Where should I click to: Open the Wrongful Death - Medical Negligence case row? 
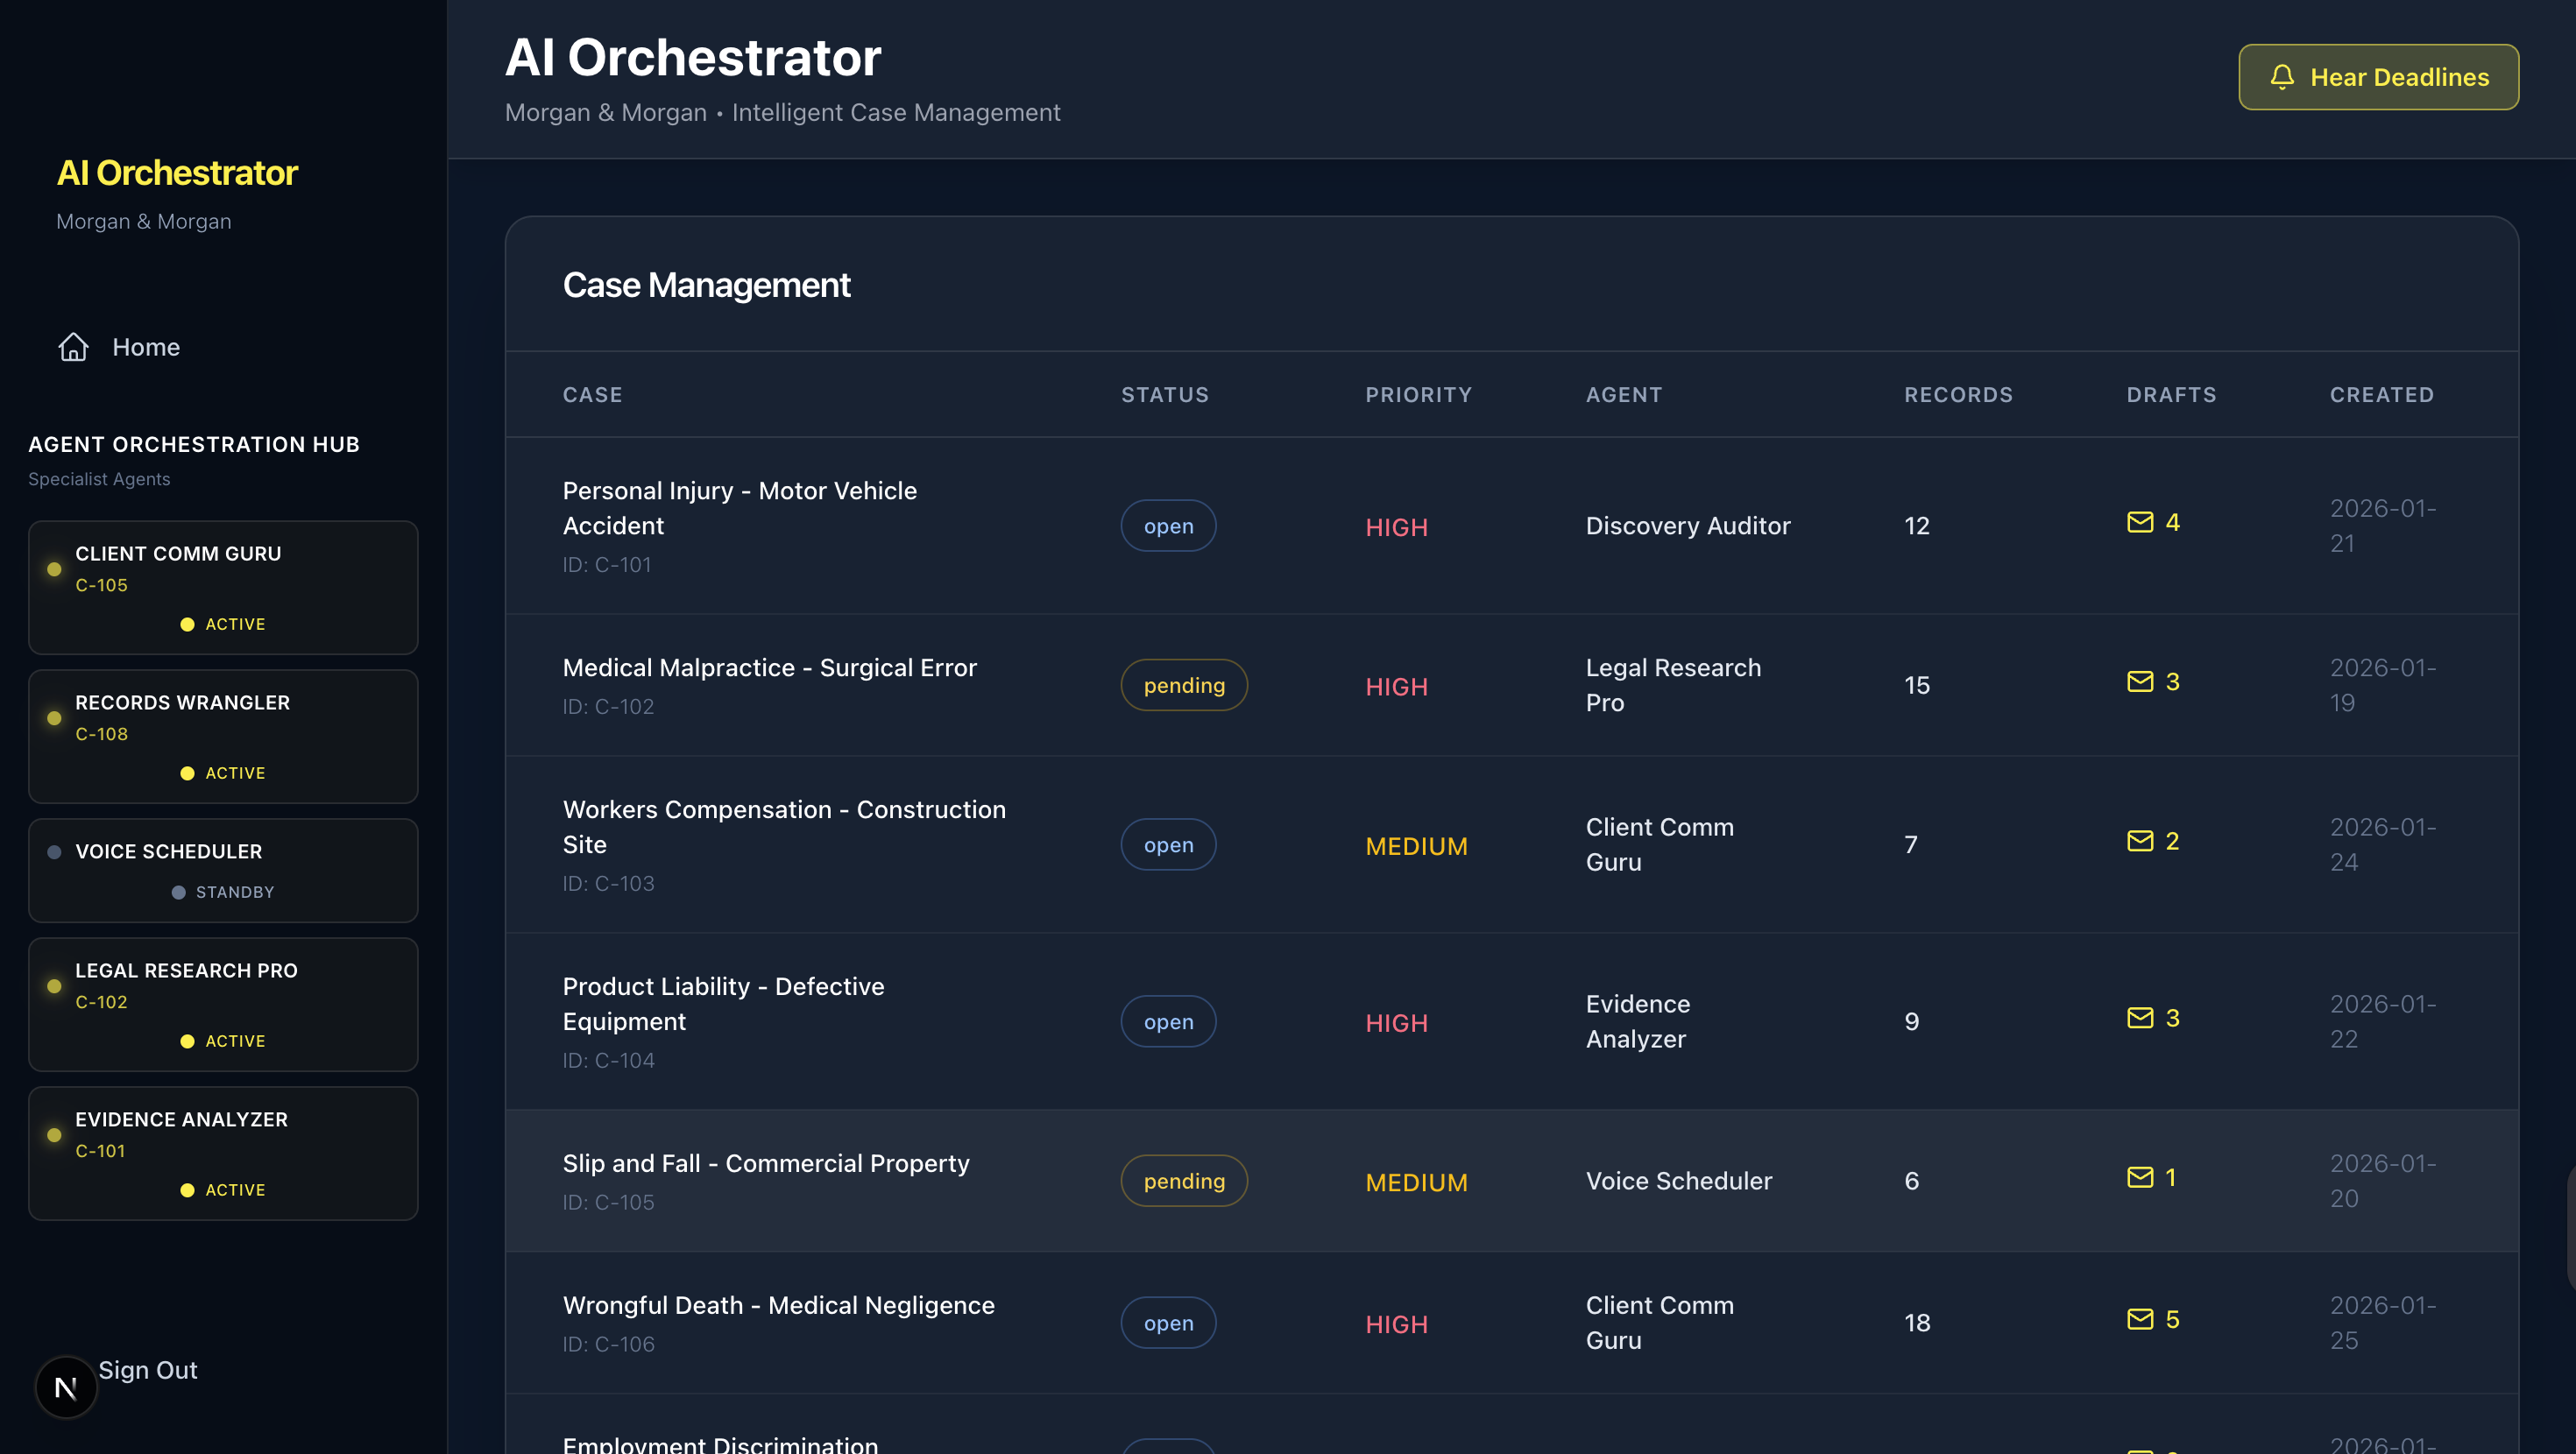tap(778, 1305)
